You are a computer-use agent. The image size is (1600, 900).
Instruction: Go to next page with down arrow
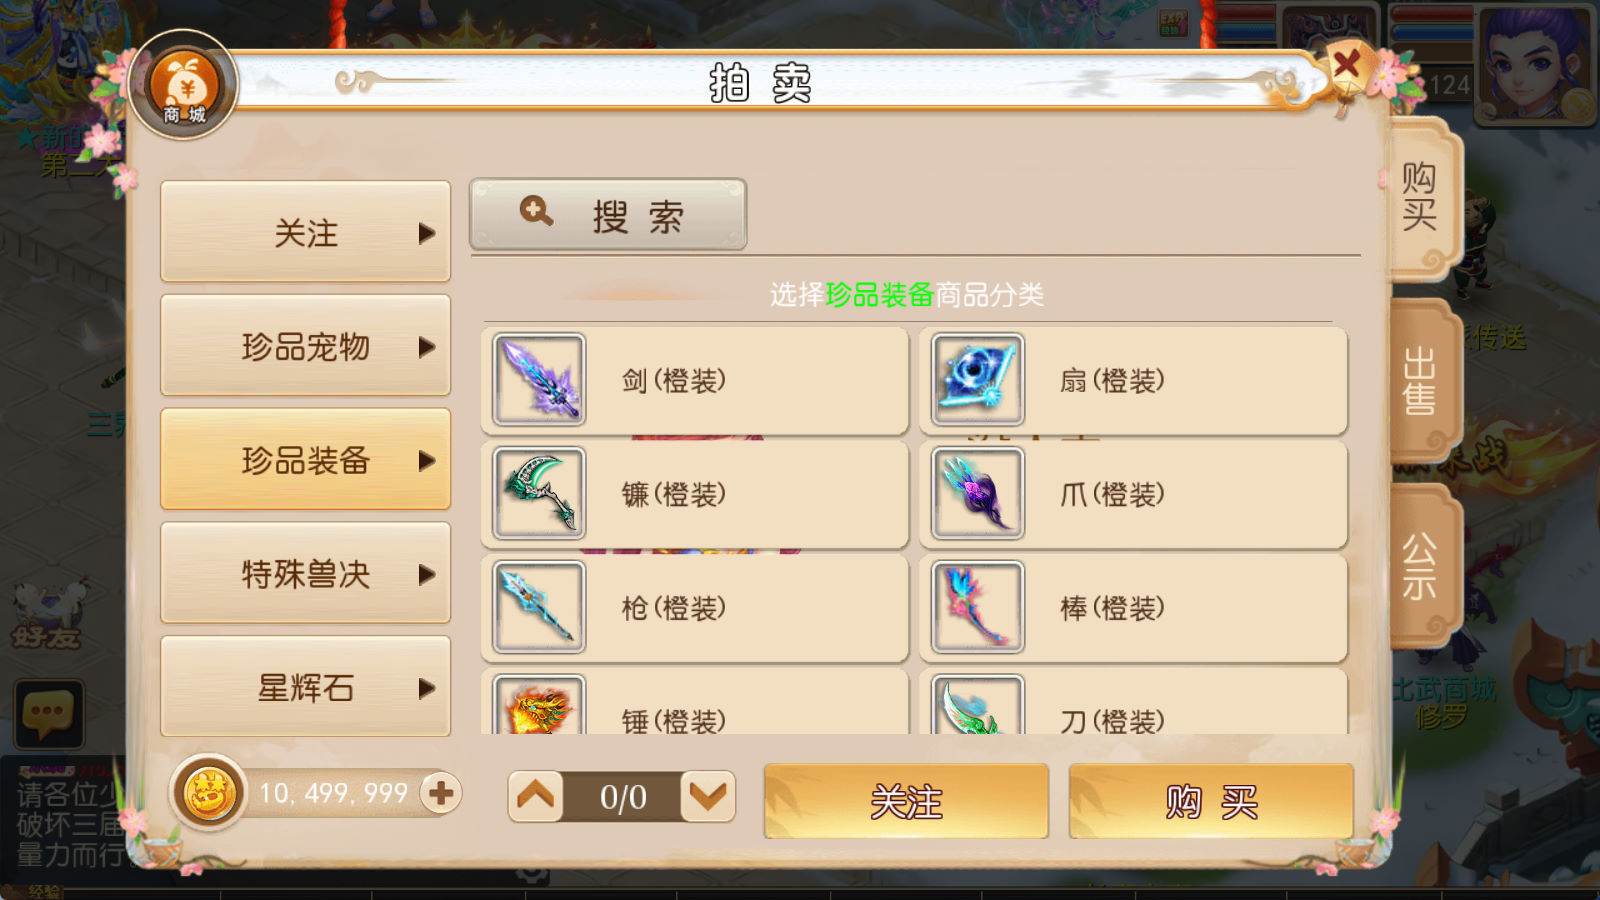708,796
